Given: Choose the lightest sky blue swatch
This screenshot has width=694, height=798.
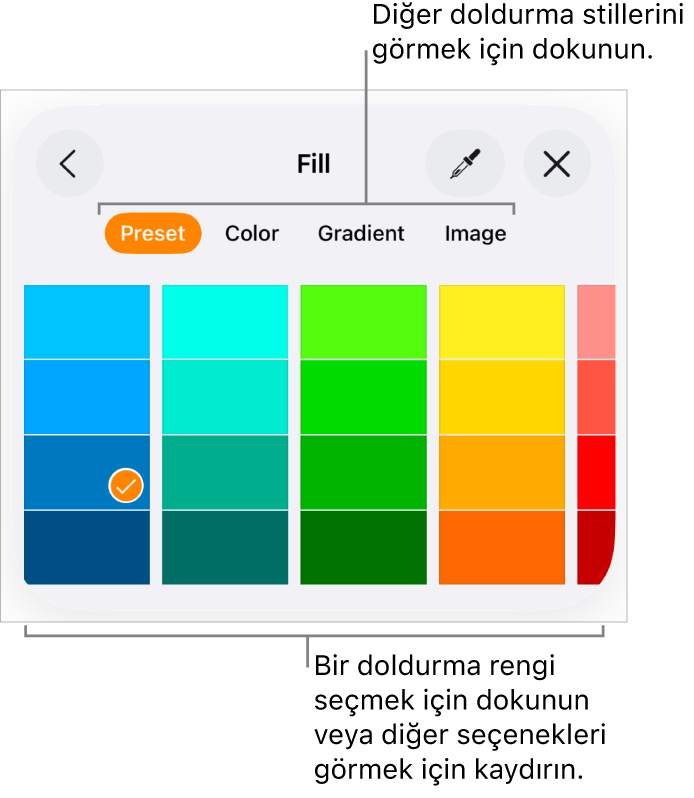Looking at the screenshot, I should [87, 322].
